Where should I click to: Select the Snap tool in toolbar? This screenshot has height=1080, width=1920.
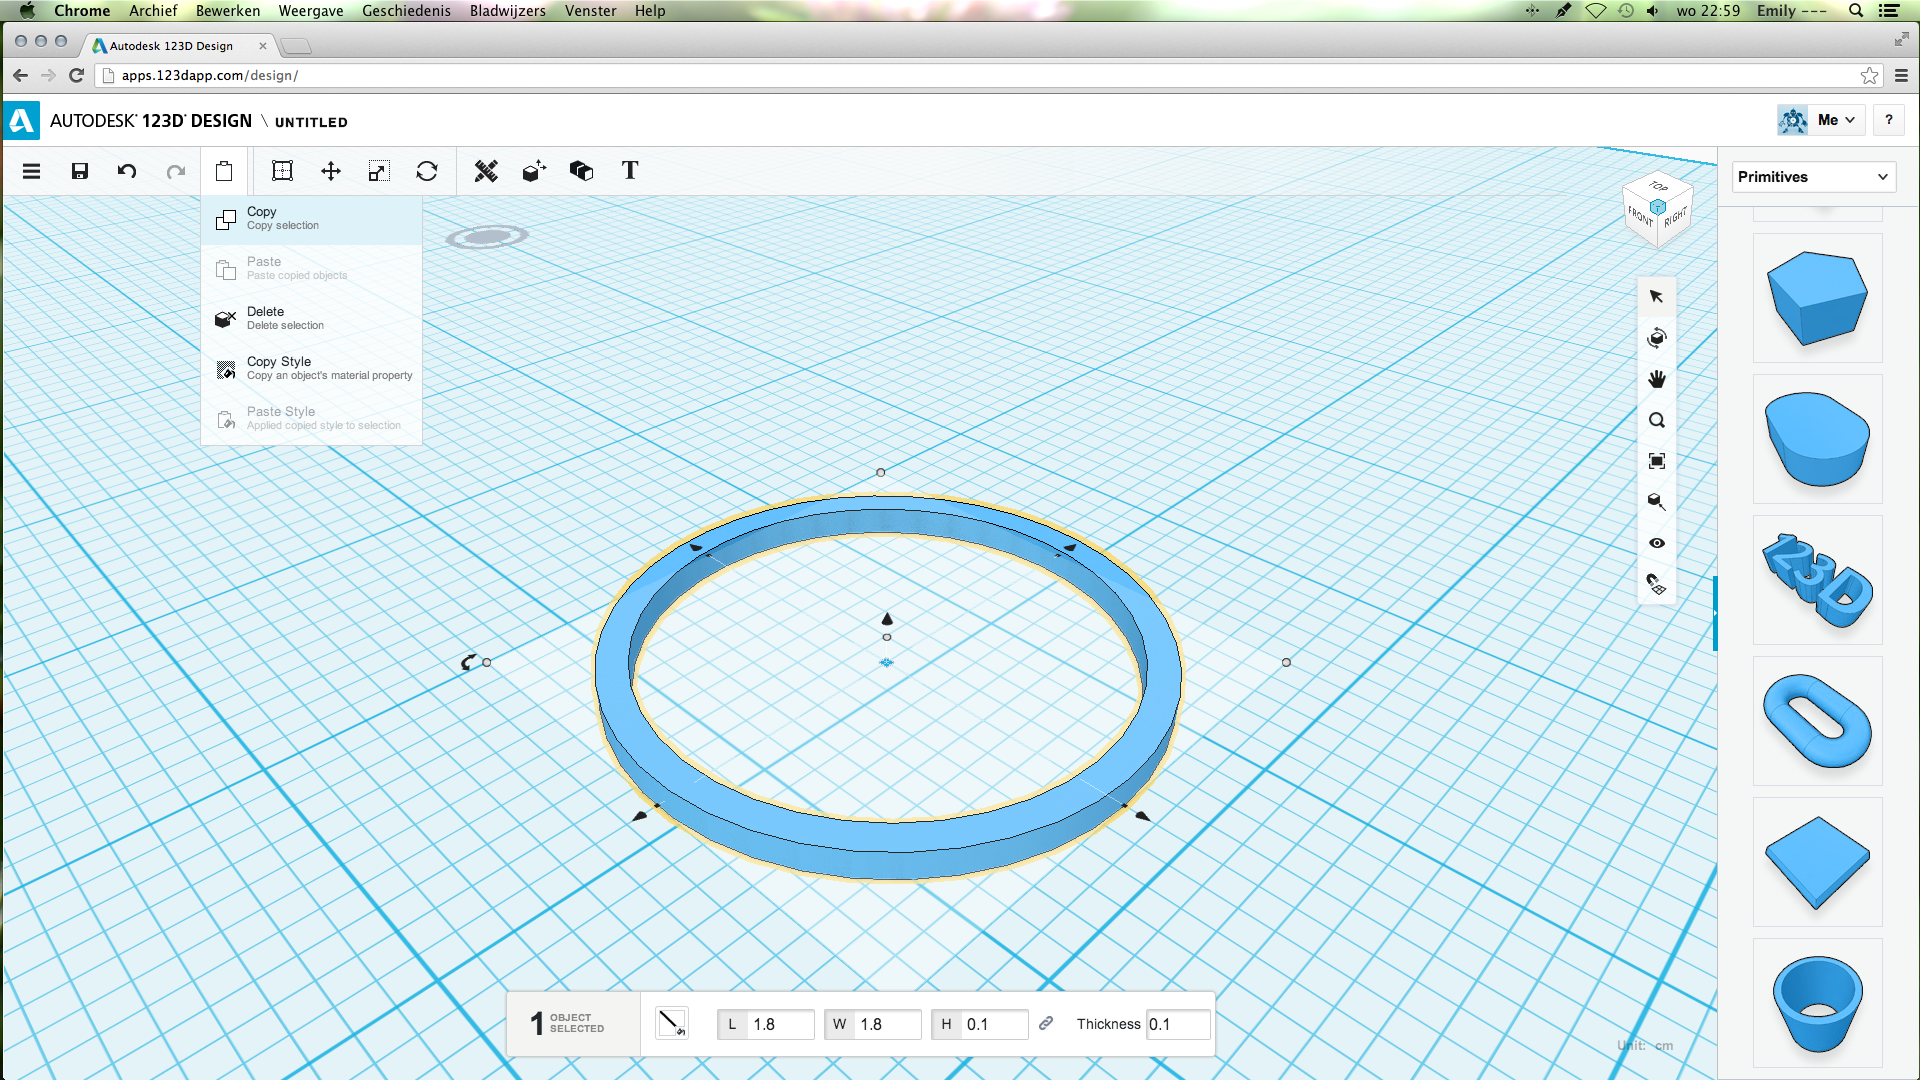(282, 171)
